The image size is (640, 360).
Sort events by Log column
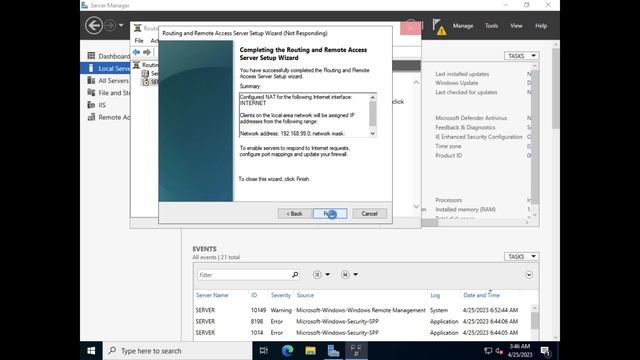[x=435, y=295]
